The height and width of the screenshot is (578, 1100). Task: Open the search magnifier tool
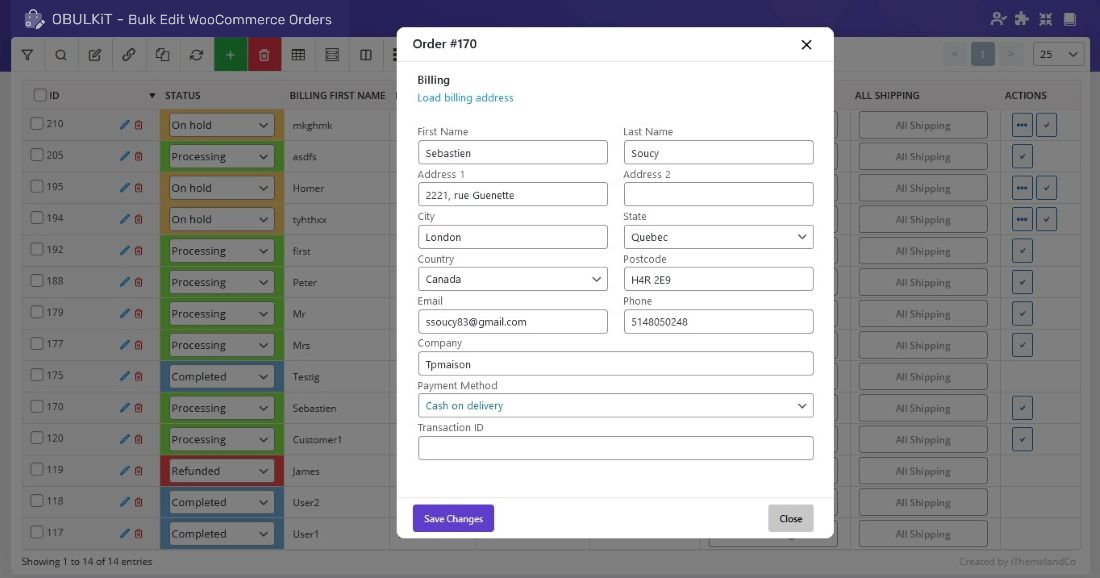point(61,55)
